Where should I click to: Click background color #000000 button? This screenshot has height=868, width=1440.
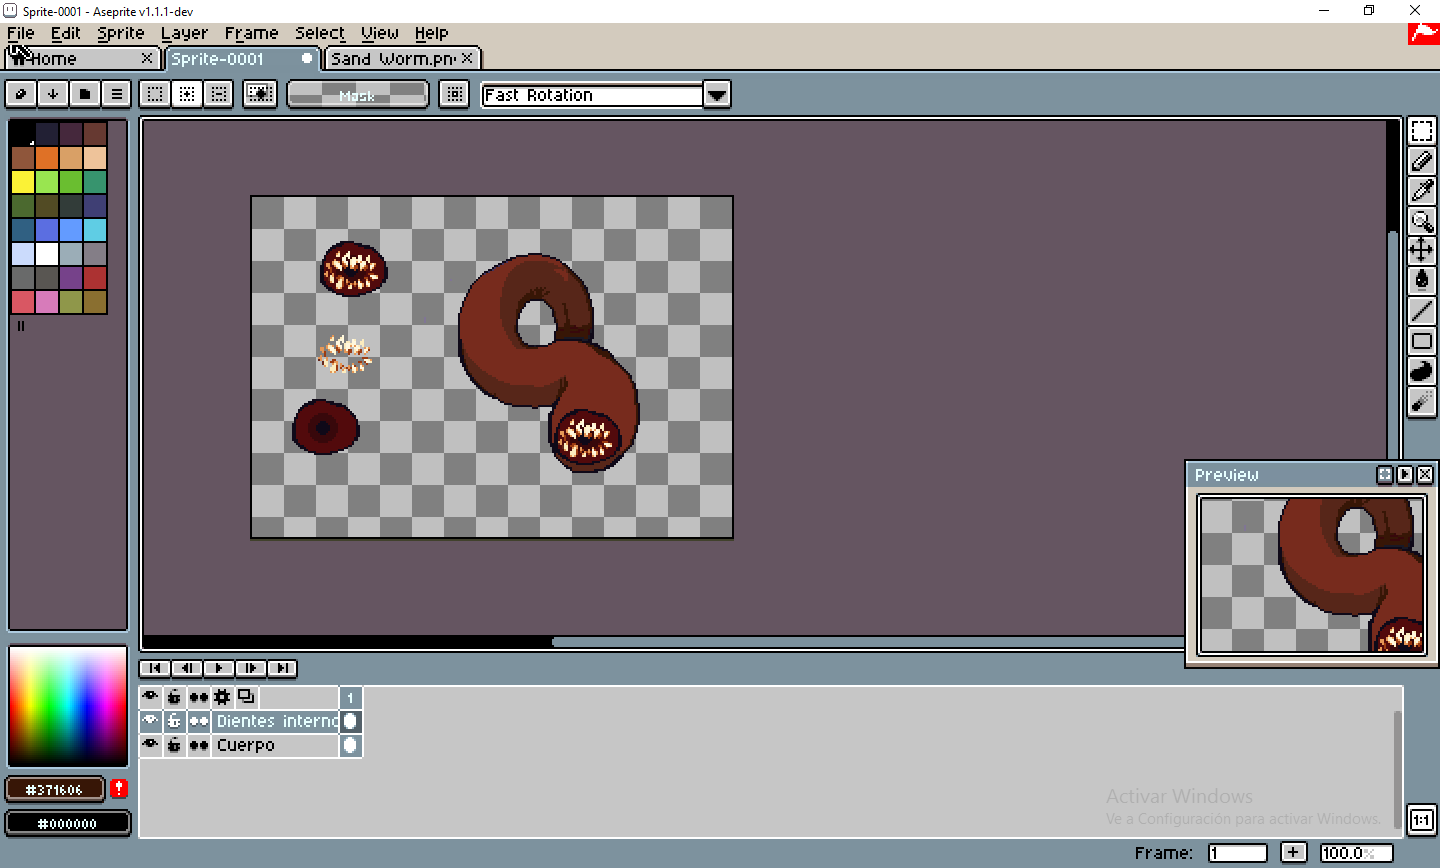pos(68,823)
